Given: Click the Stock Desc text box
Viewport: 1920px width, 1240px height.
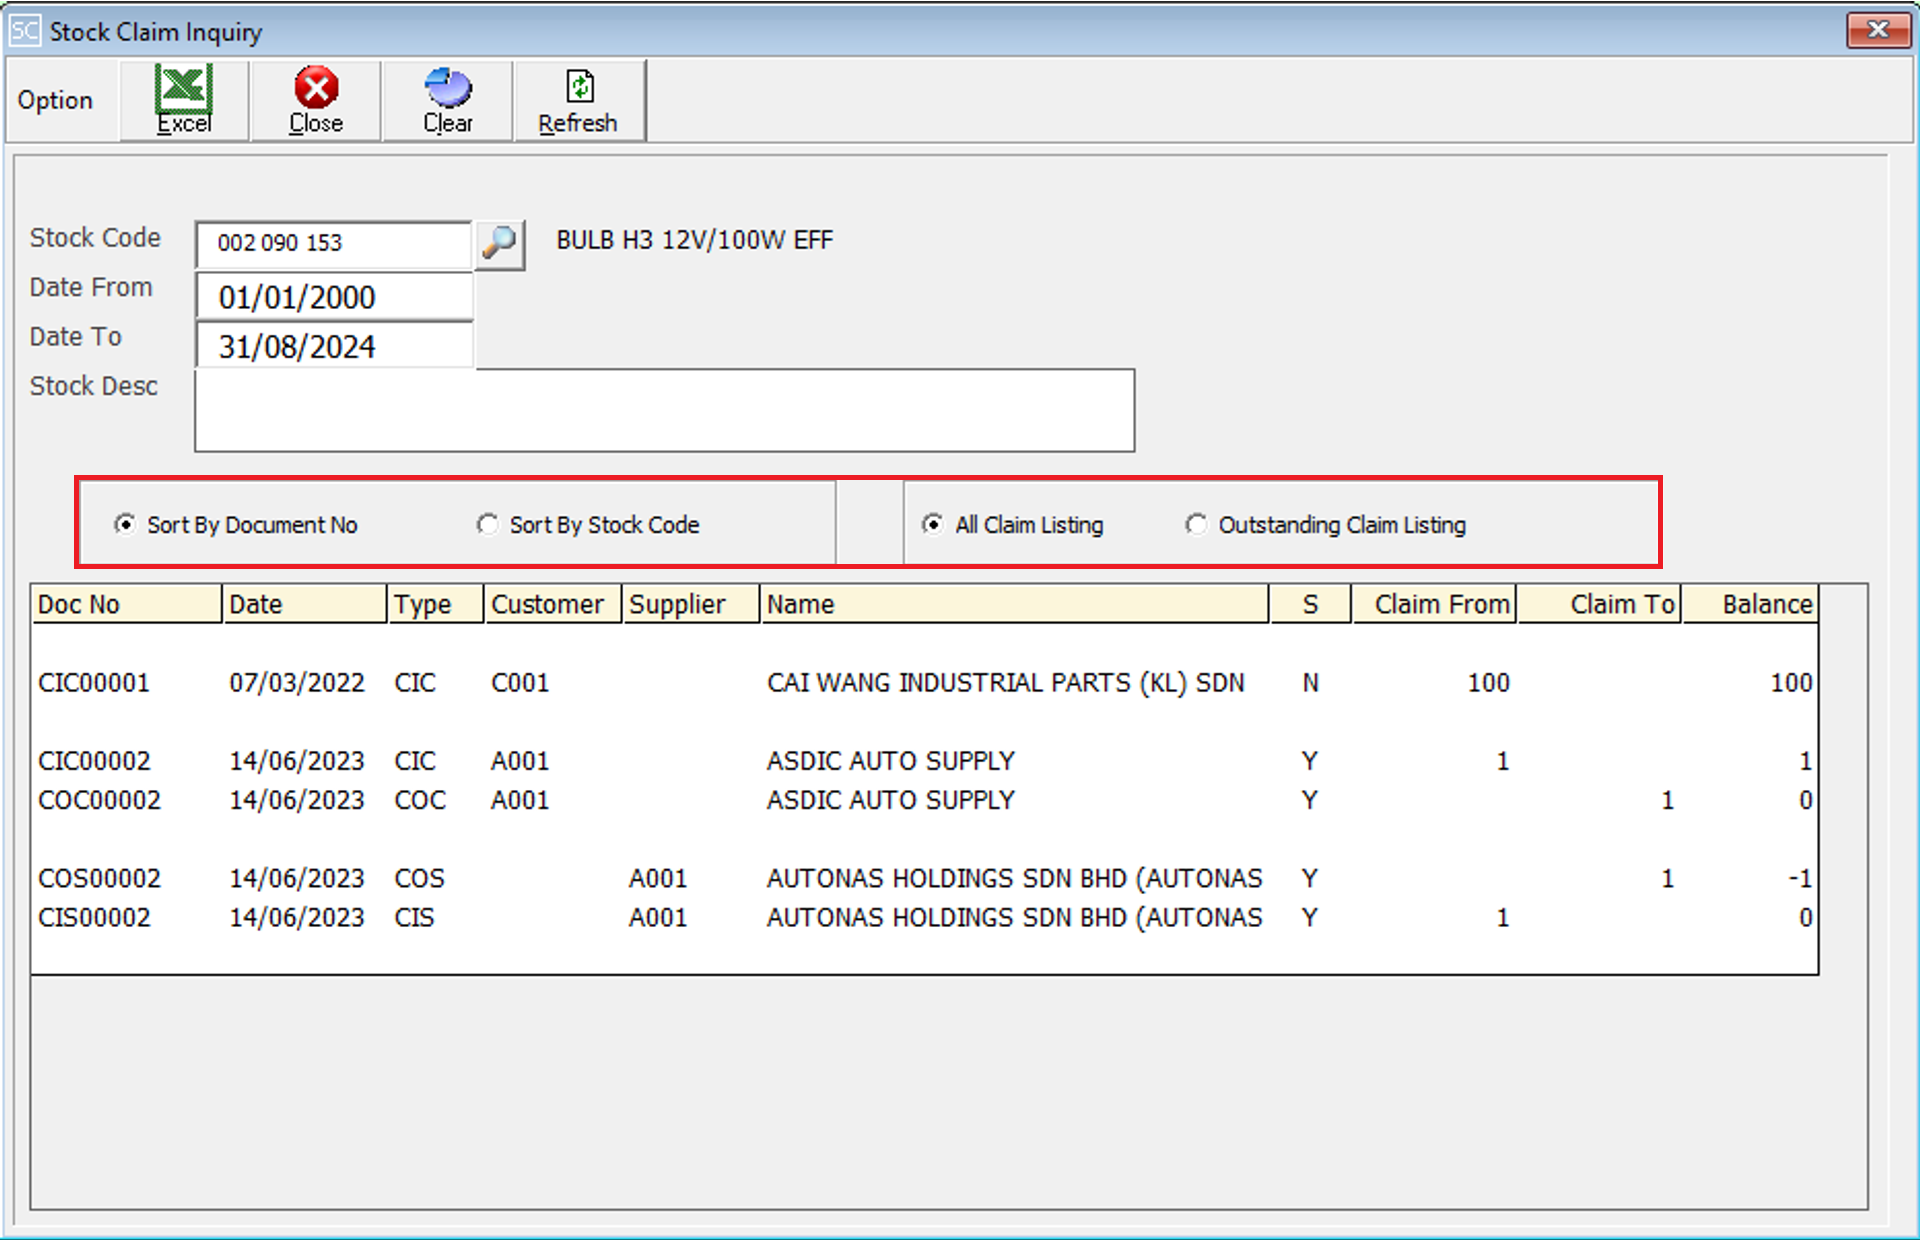Looking at the screenshot, I should pos(664,410).
